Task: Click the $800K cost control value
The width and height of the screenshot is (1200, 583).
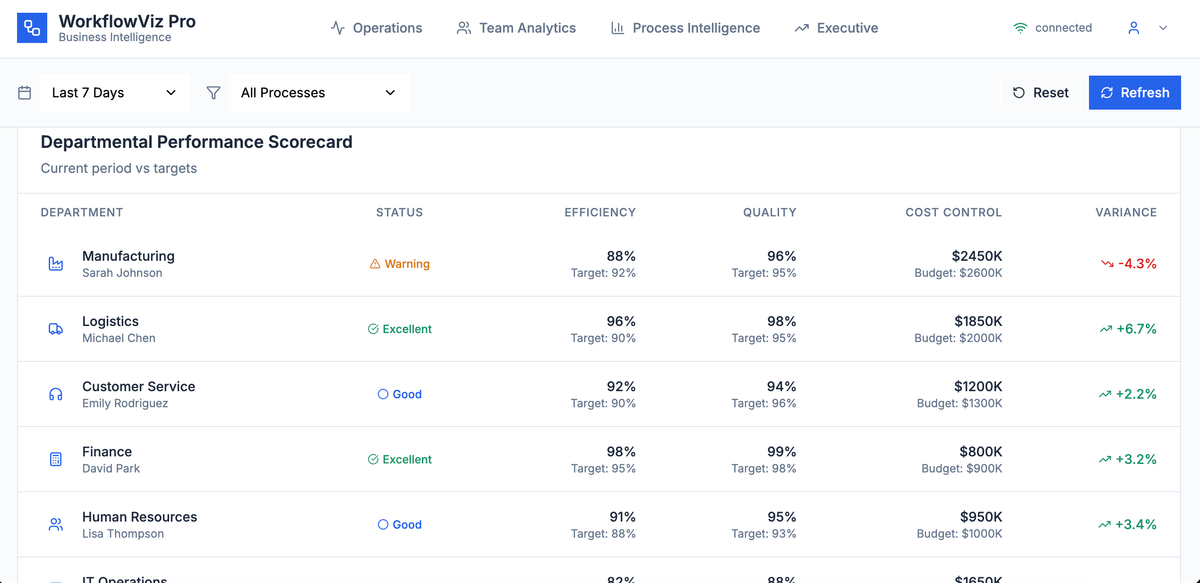Action: point(981,451)
